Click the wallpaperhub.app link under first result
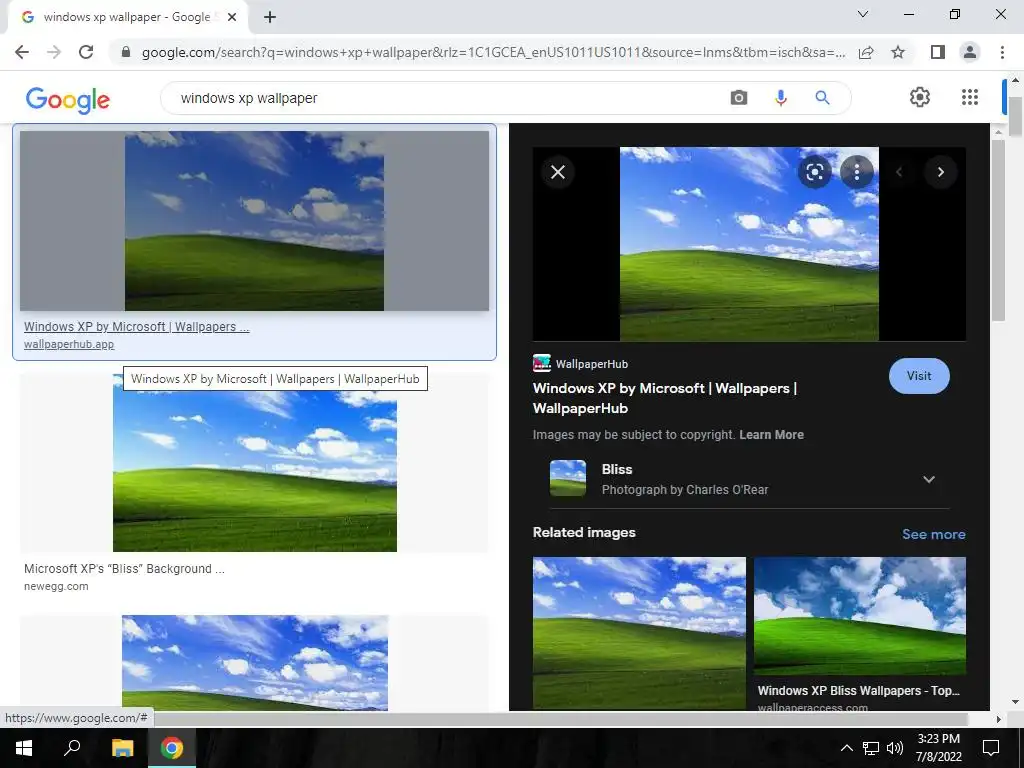Image resolution: width=1024 pixels, height=768 pixels. coord(69,344)
